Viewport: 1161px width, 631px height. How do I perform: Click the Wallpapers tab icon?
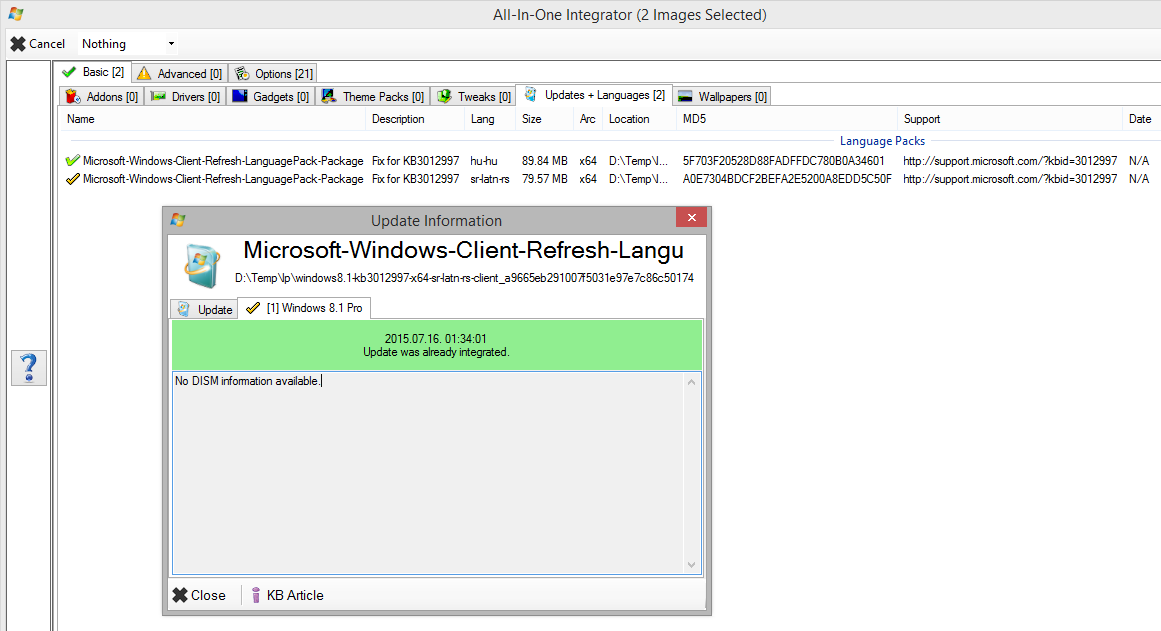[x=685, y=97]
